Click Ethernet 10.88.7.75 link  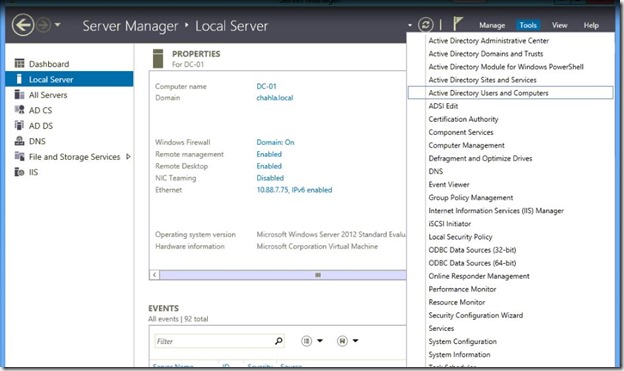click(x=294, y=190)
